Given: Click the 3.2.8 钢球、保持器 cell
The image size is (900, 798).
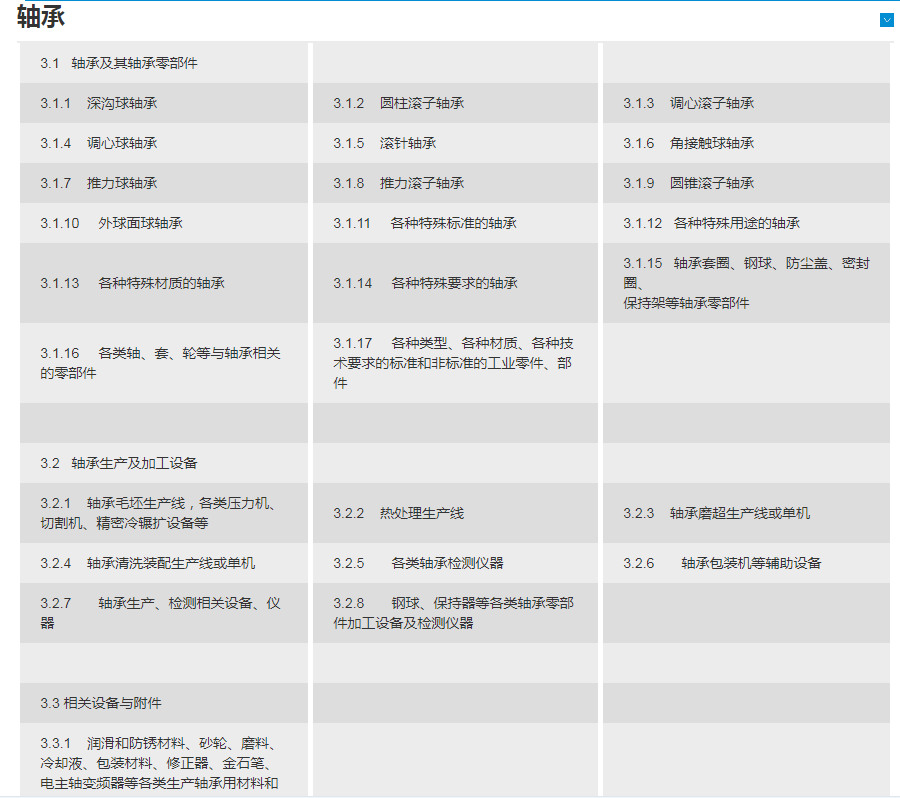Looking at the screenshot, I should click(455, 613).
